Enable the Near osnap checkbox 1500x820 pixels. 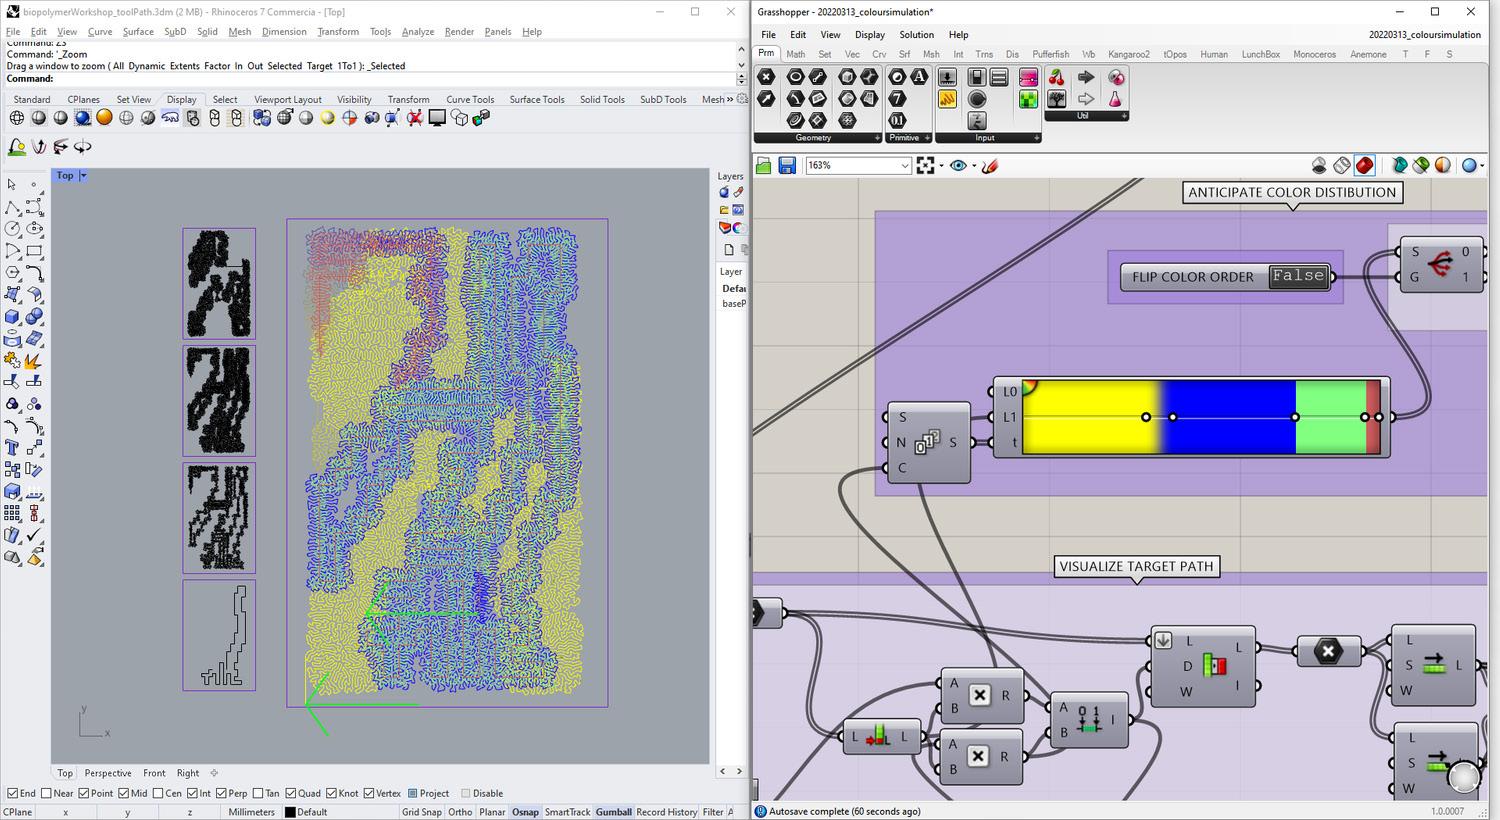pos(44,793)
